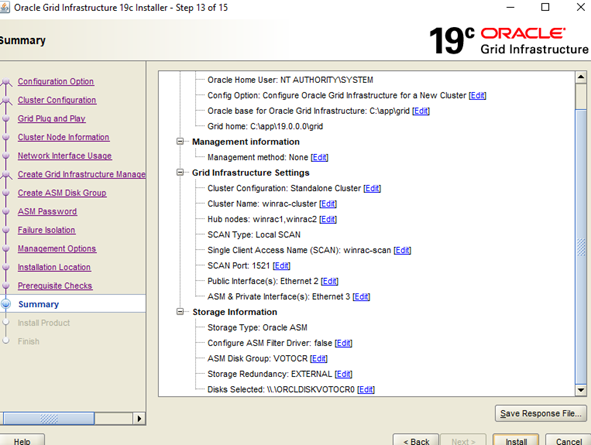
Task: Click the Prerequisite Checks step bullet icon
Action: point(6,286)
